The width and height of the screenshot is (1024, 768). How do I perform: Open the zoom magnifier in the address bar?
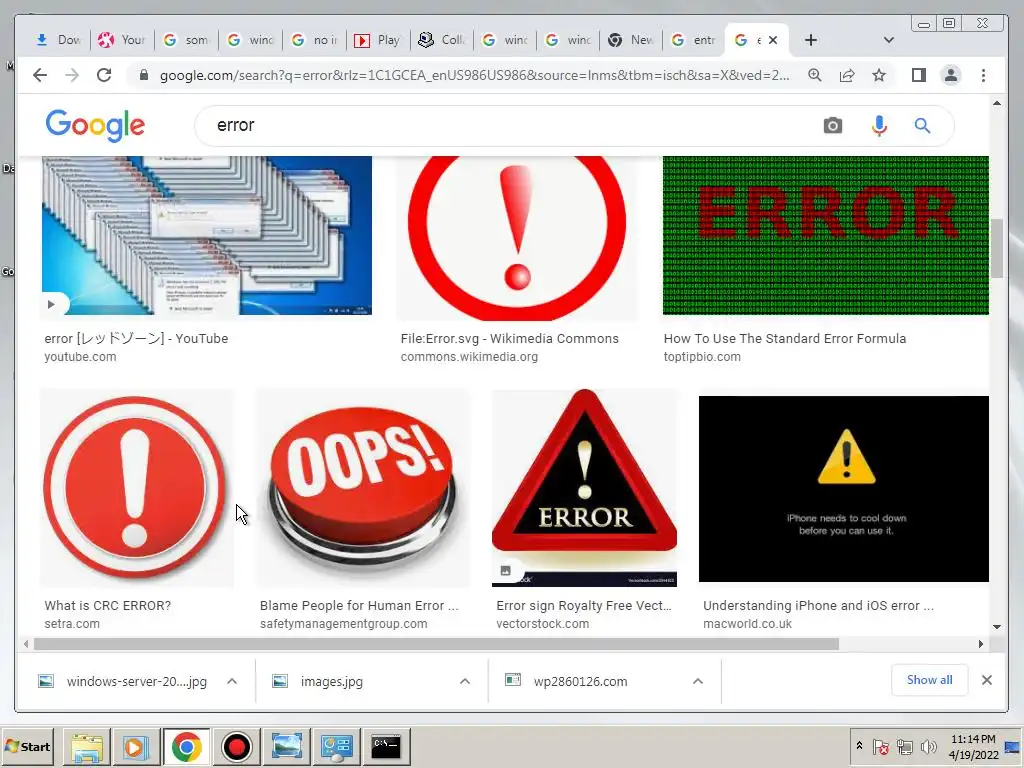point(814,75)
